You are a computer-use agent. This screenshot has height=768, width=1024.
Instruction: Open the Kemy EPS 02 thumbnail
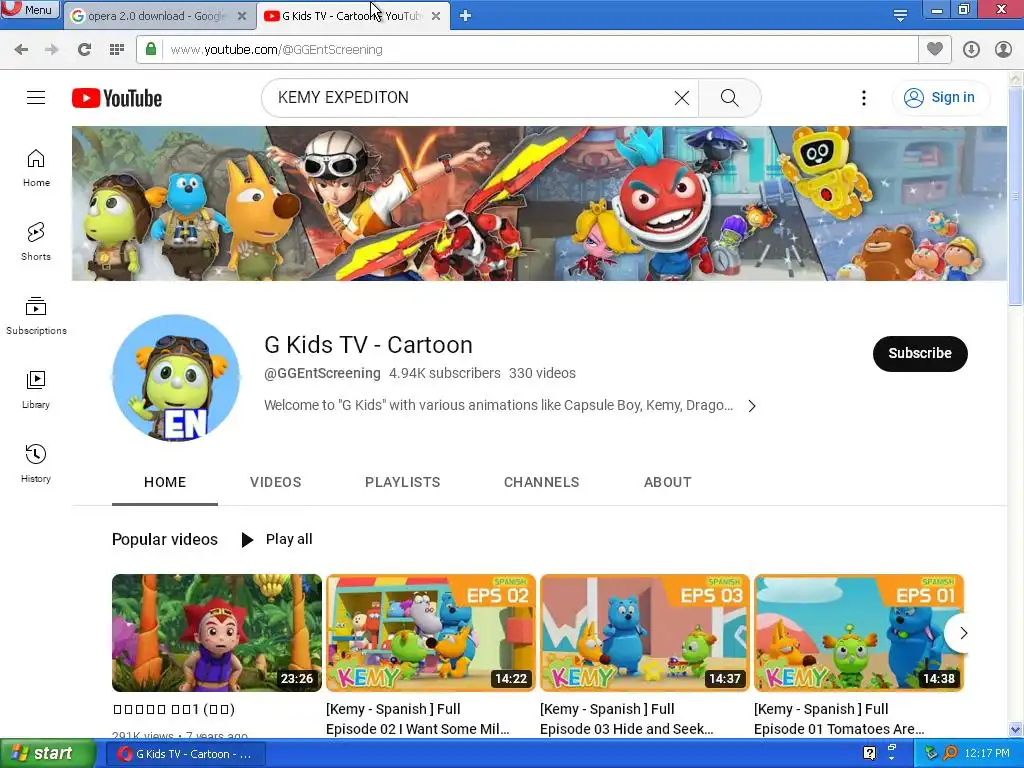431,633
